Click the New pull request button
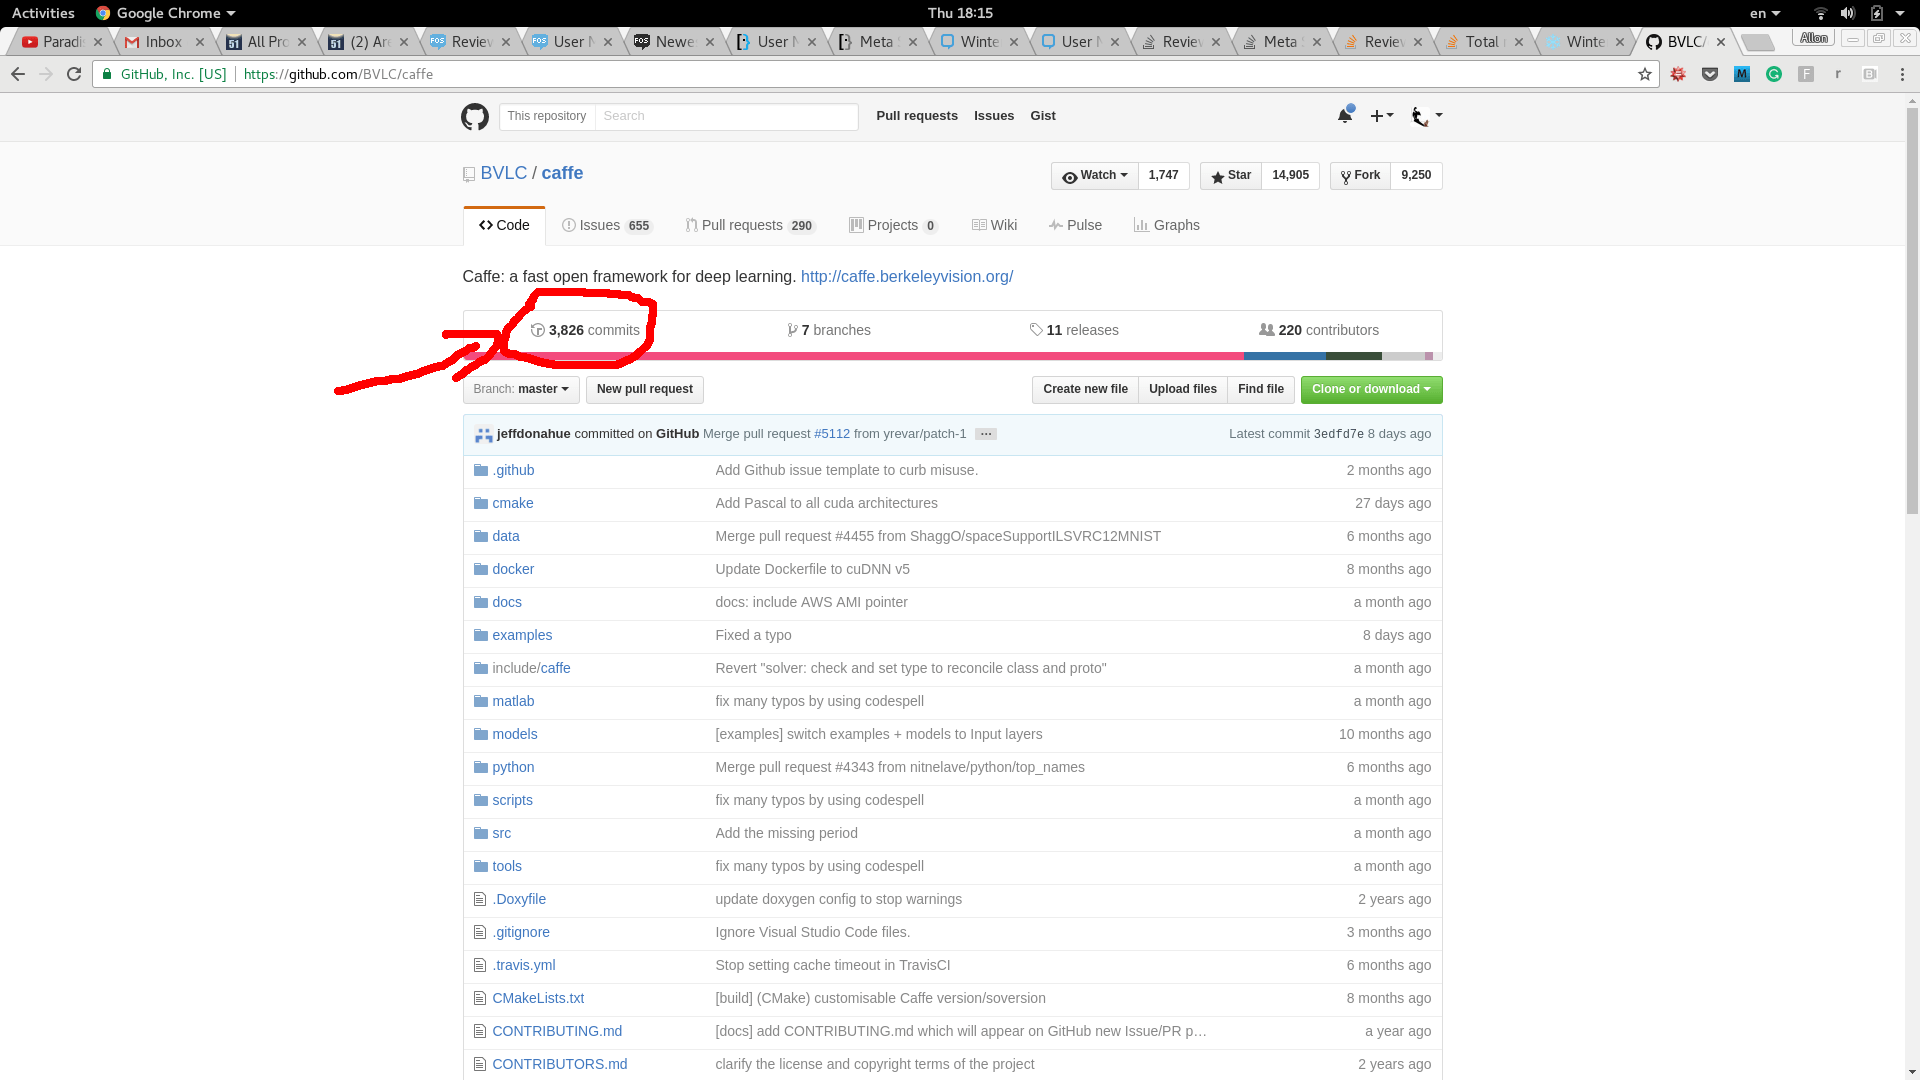 [644, 389]
